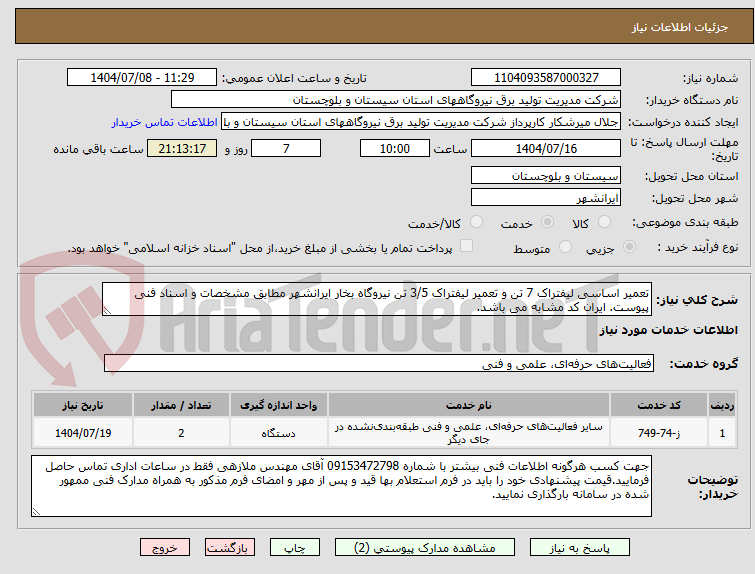Click the استان محل تحویل field
Viewport: 755px width, 574px height.
[x=546, y=176]
